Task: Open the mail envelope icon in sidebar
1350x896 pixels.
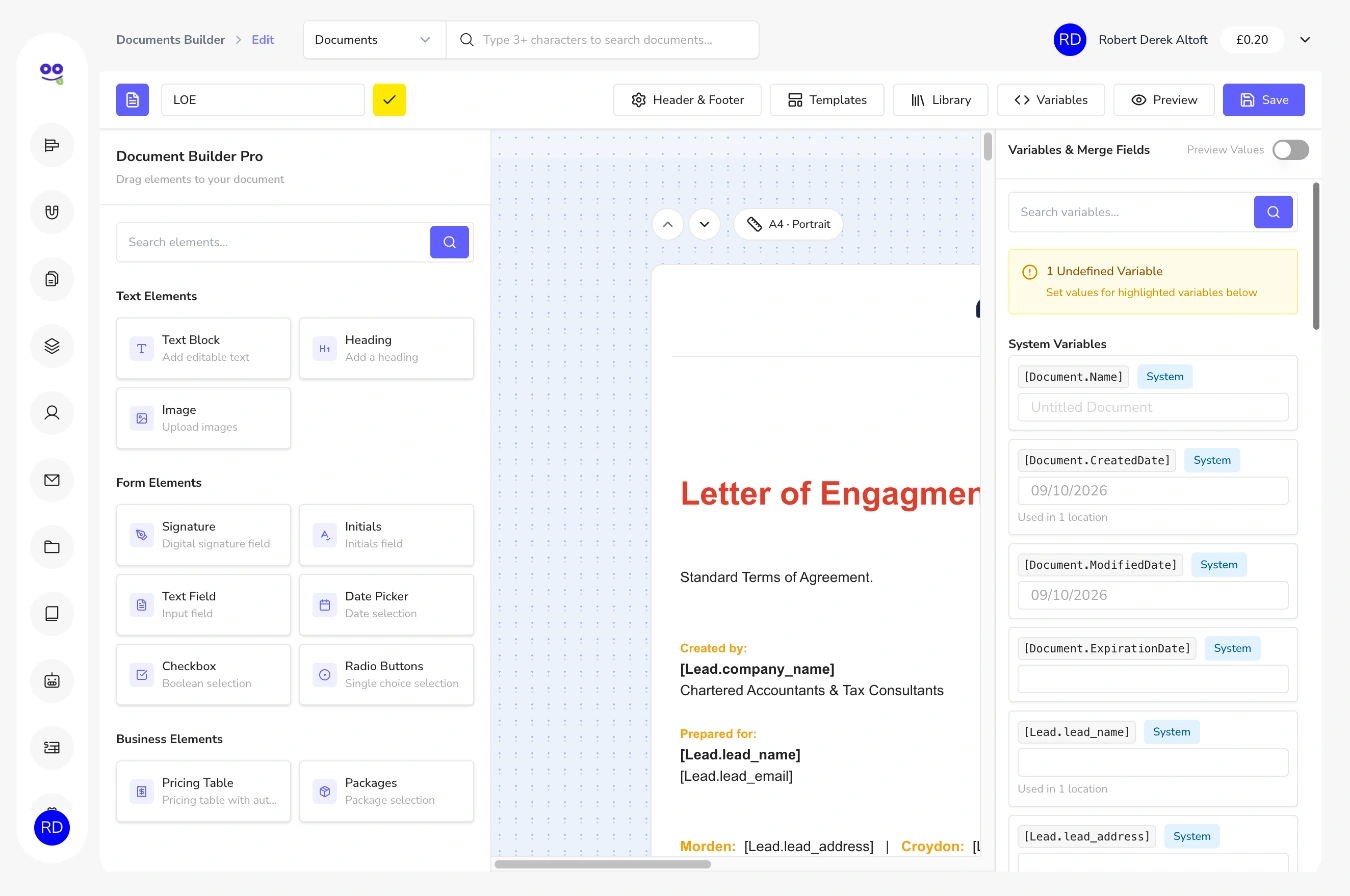Action: pos(52,480)
